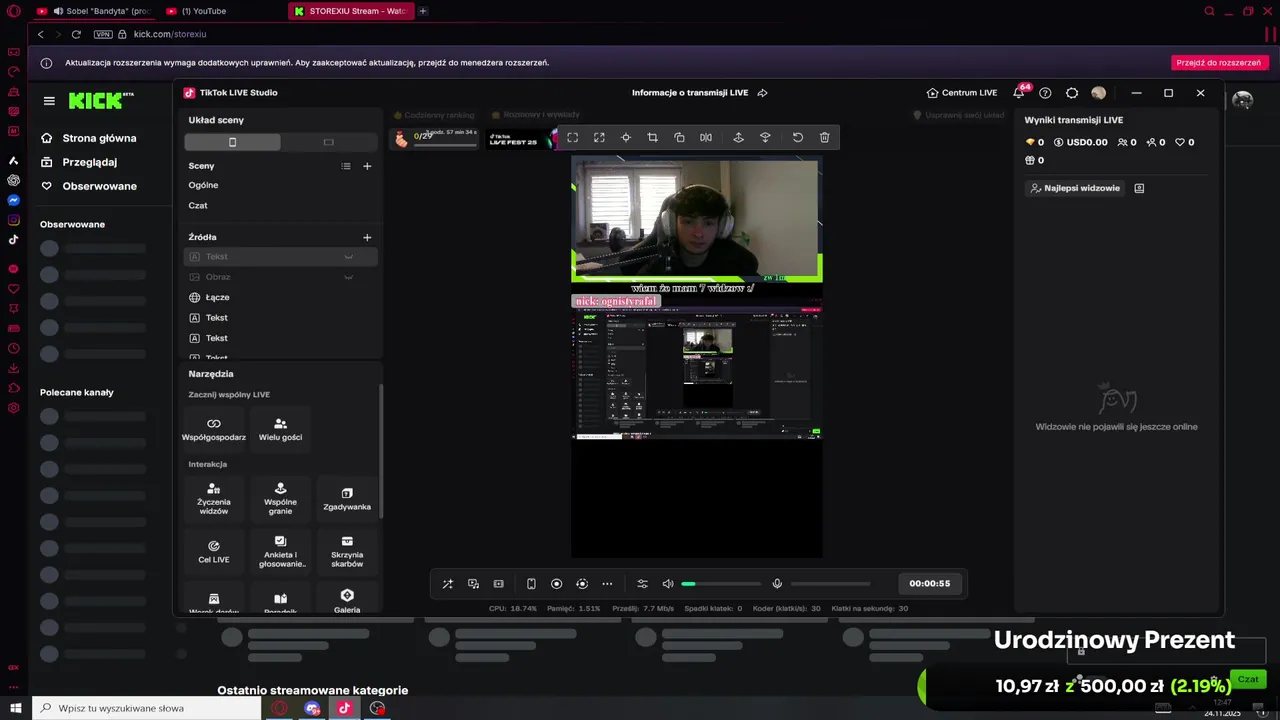
Task: Switch to the Sobel "Bandyta" browser tab
Action: click(94, 11)
